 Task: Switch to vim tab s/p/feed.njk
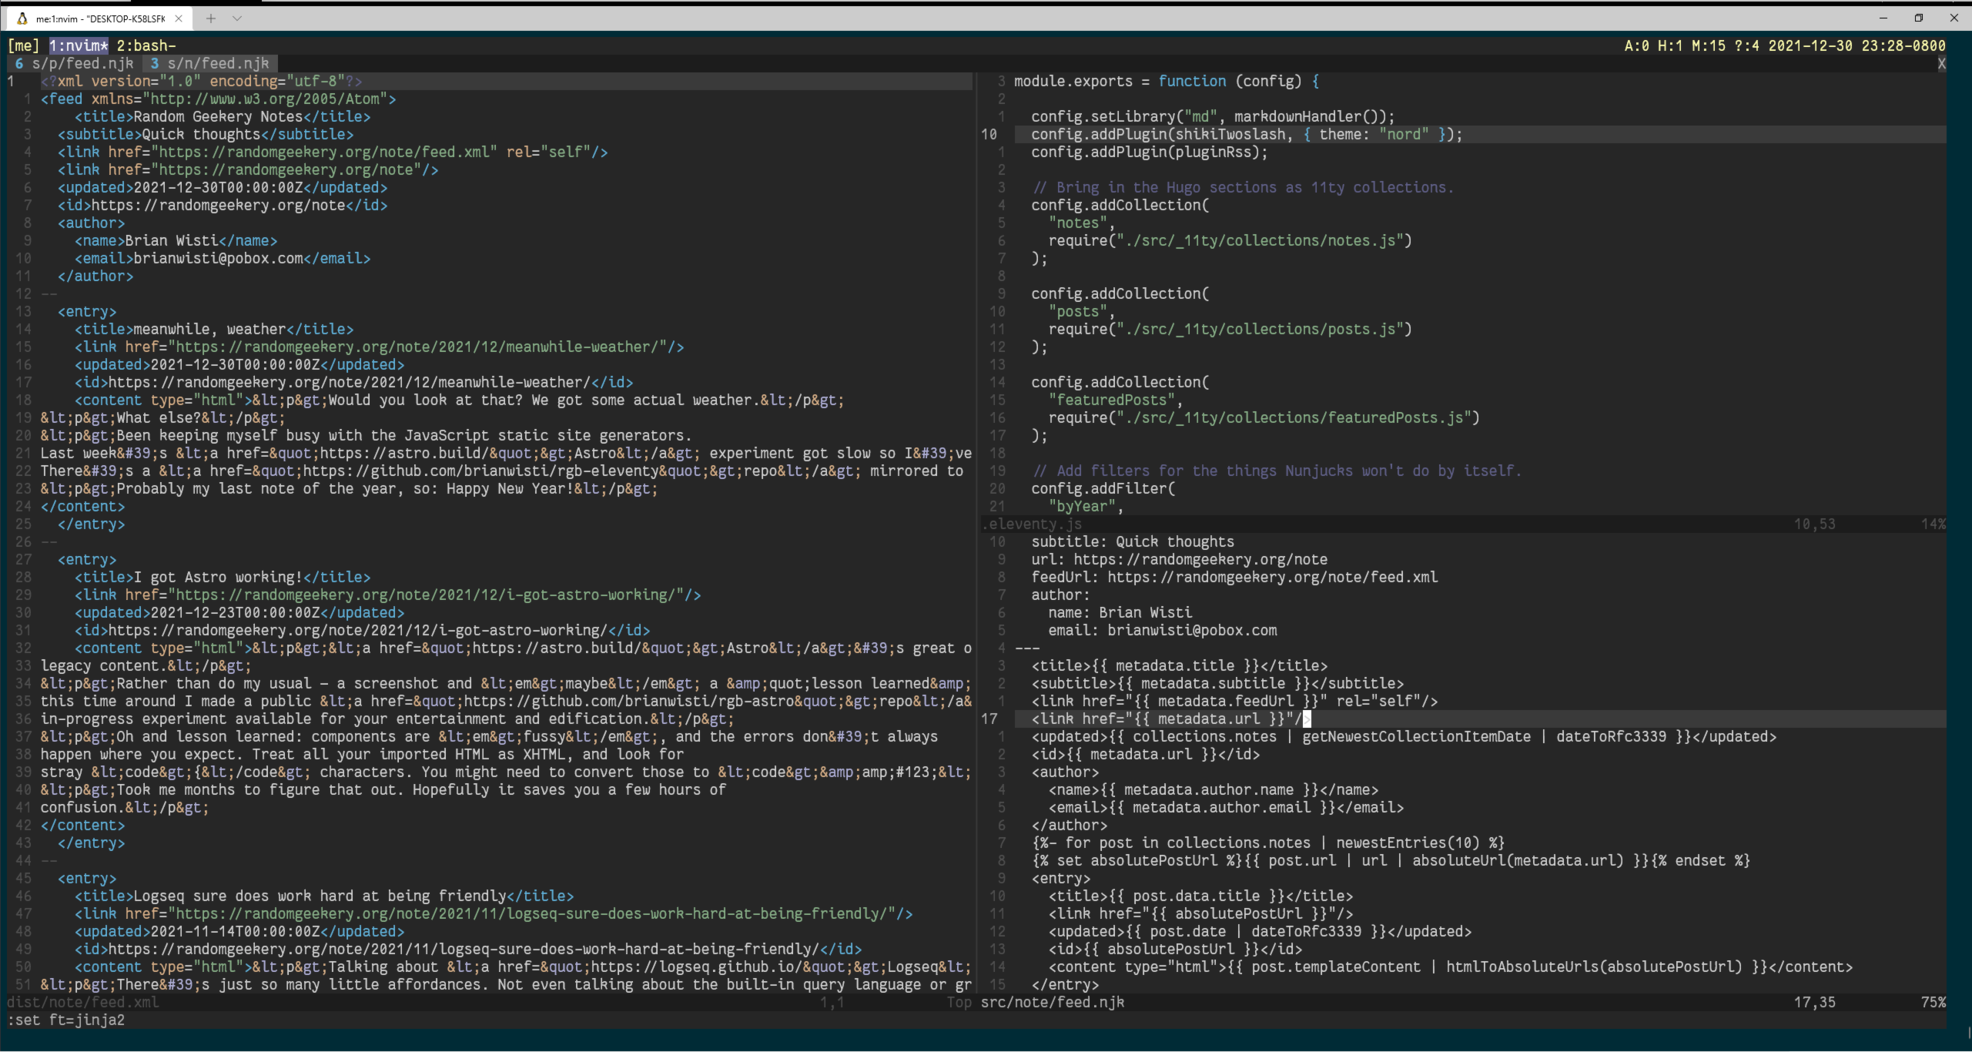[x=74, y=63]
